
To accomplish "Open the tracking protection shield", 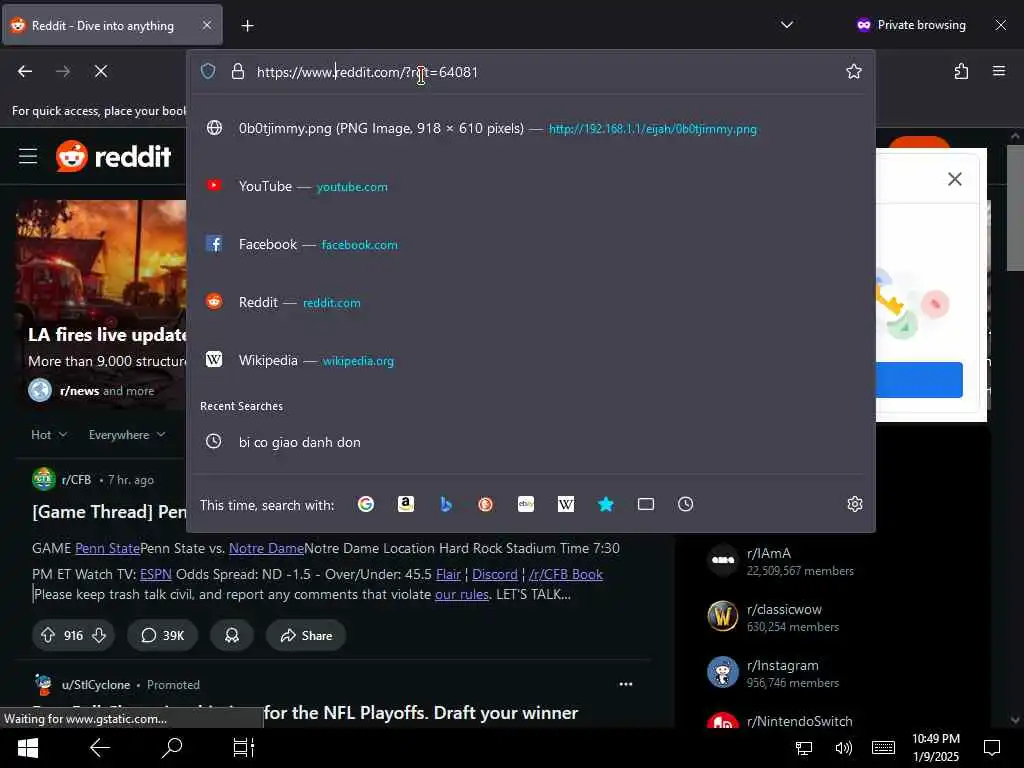I will (x=208, y=71).
